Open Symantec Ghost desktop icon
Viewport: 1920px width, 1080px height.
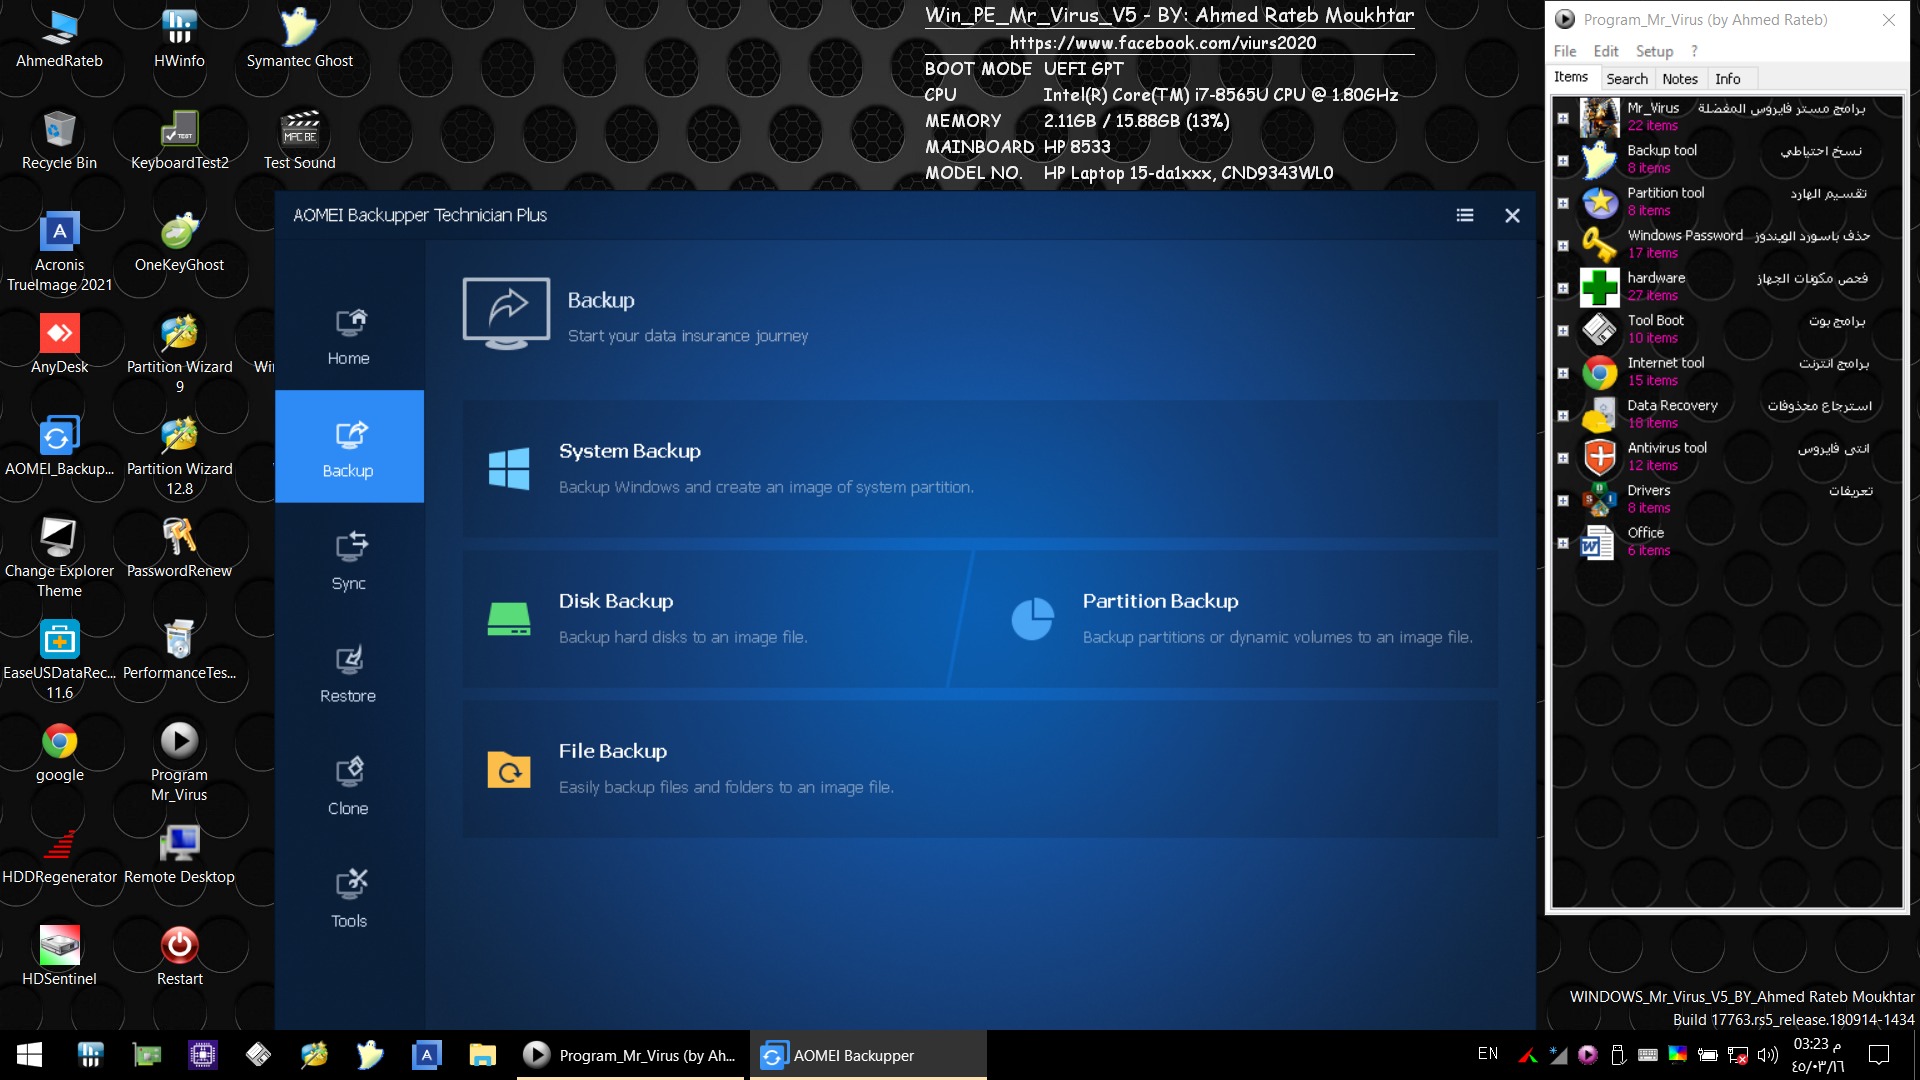tap(299, 40)
